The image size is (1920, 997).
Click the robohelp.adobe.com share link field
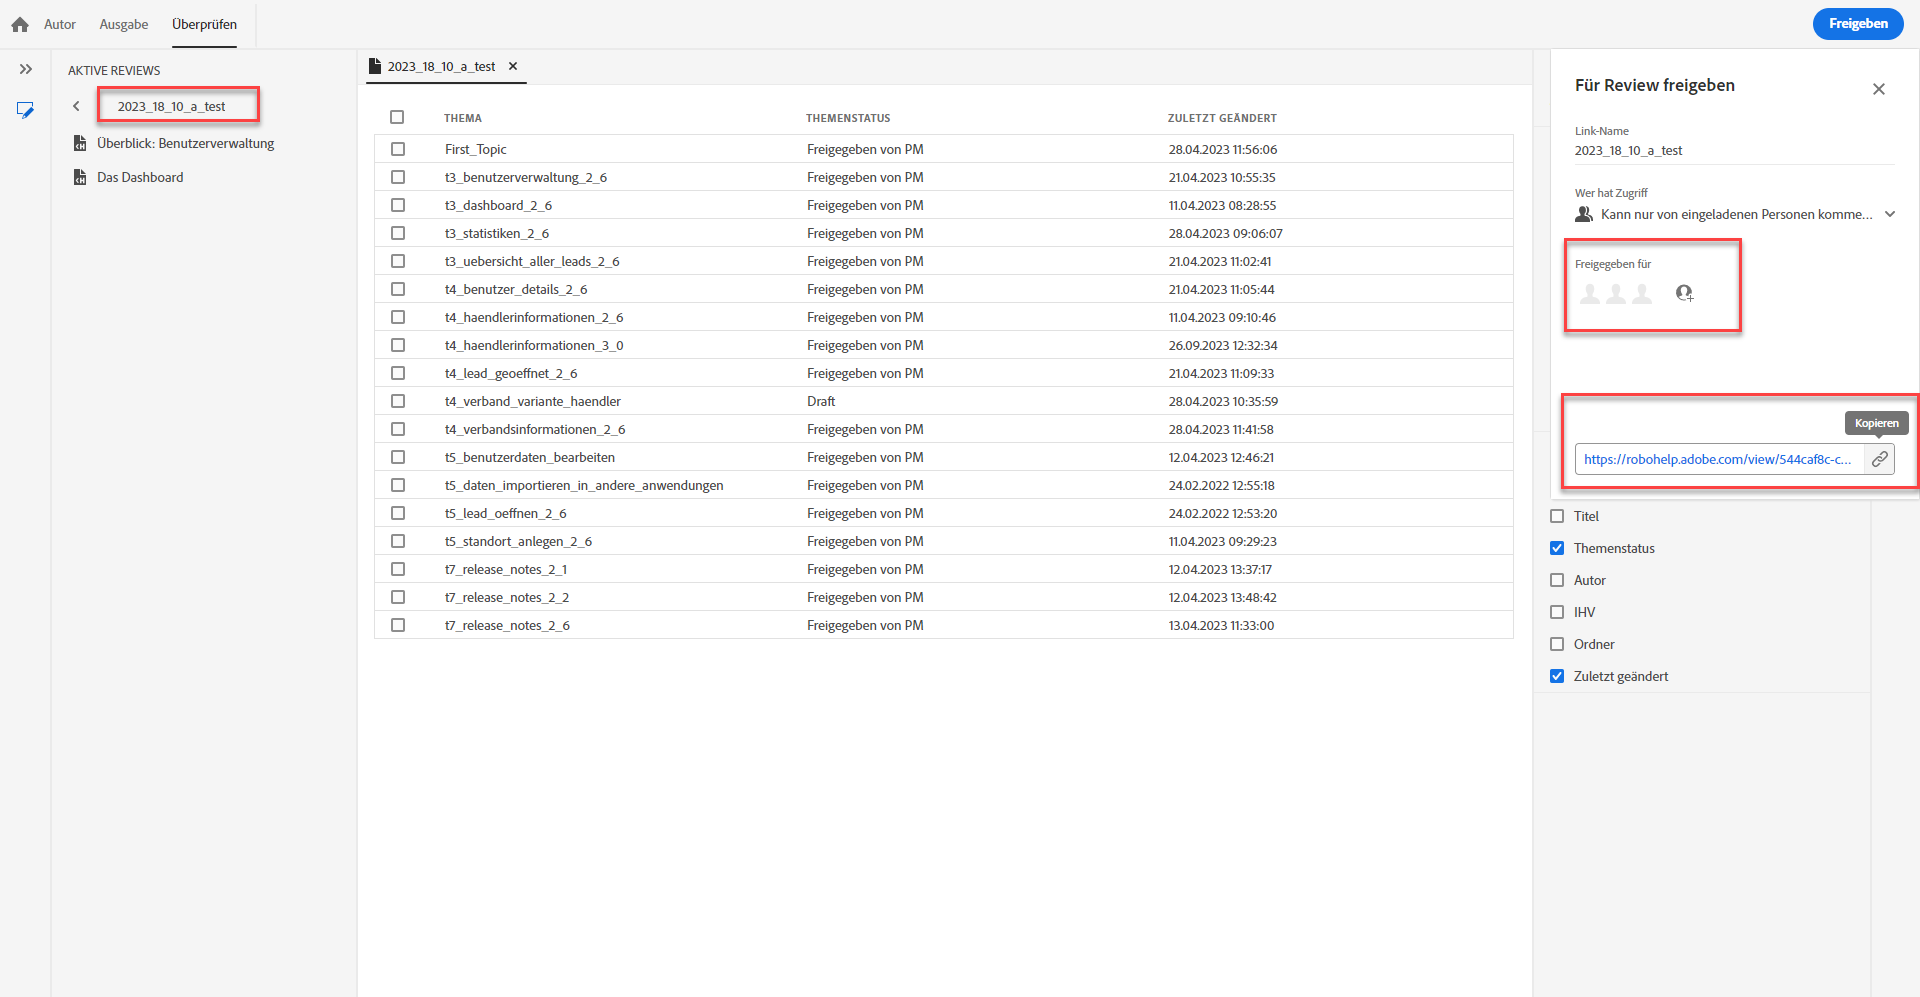tap(1716, 459)
